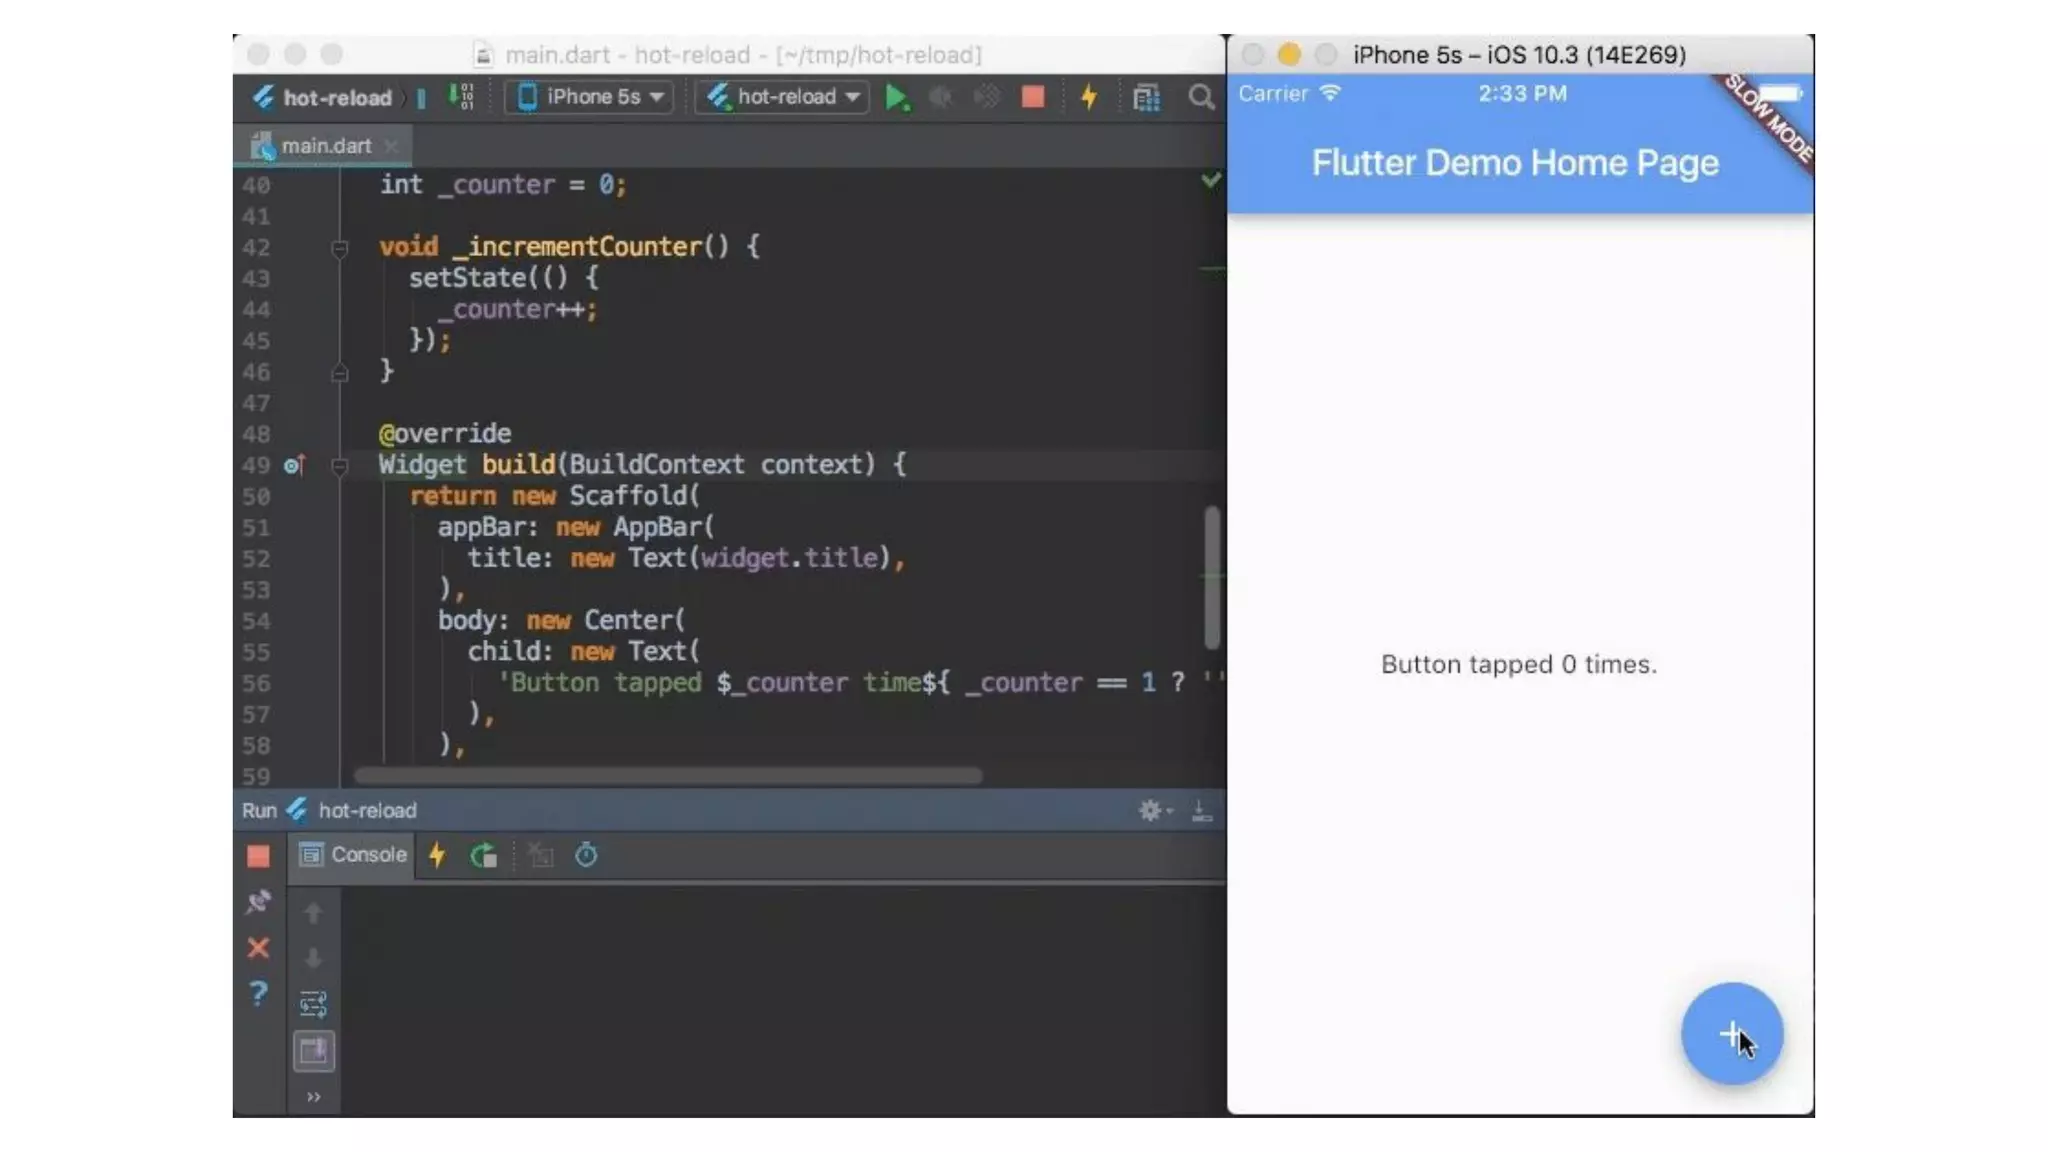Viewport: 2048px width, 1152px height.
Task: Open the hot-reload run configuration dropdown
Action: (x=784, y=97)
